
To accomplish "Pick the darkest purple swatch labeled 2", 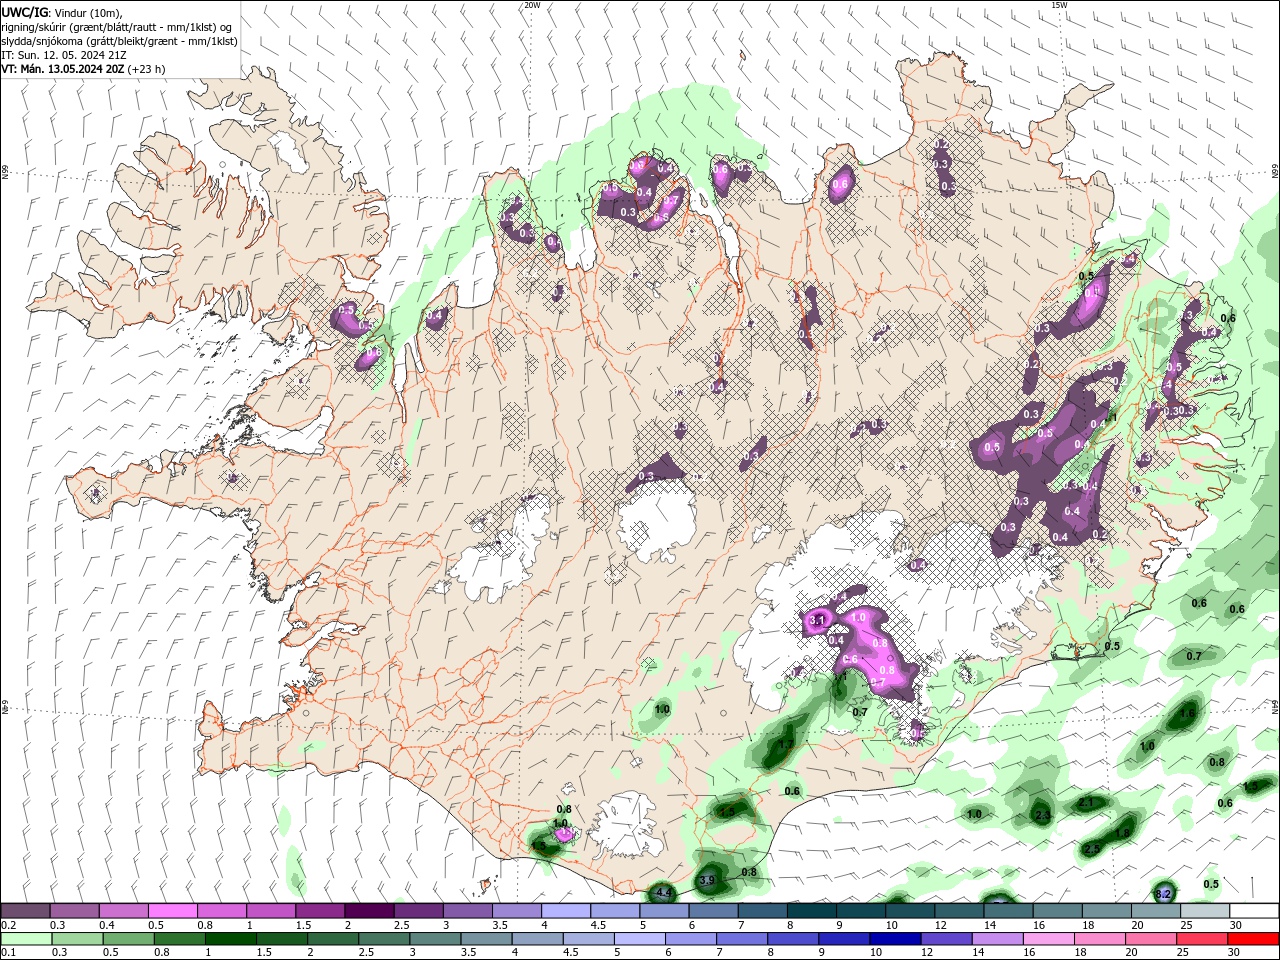I will [x=368, y=911].
